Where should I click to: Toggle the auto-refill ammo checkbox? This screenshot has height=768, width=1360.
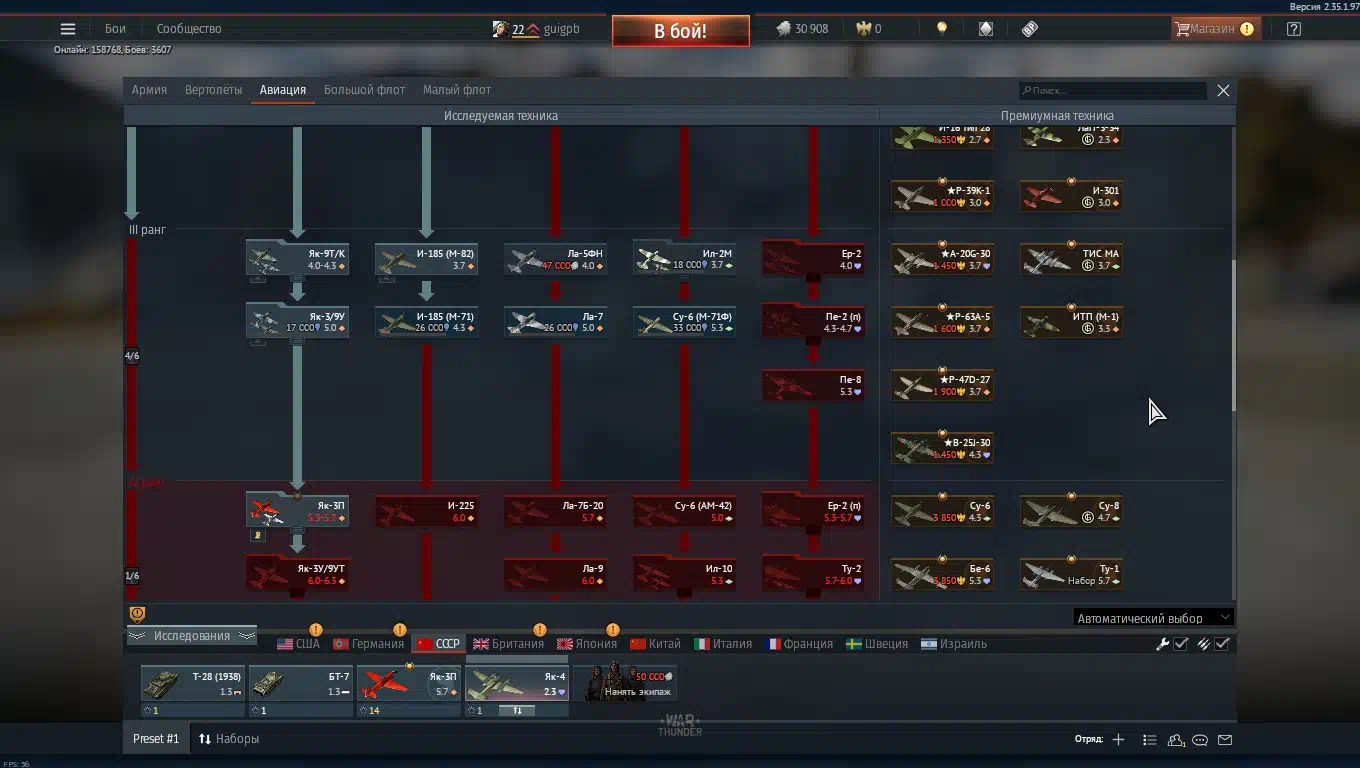point(1222,644)
